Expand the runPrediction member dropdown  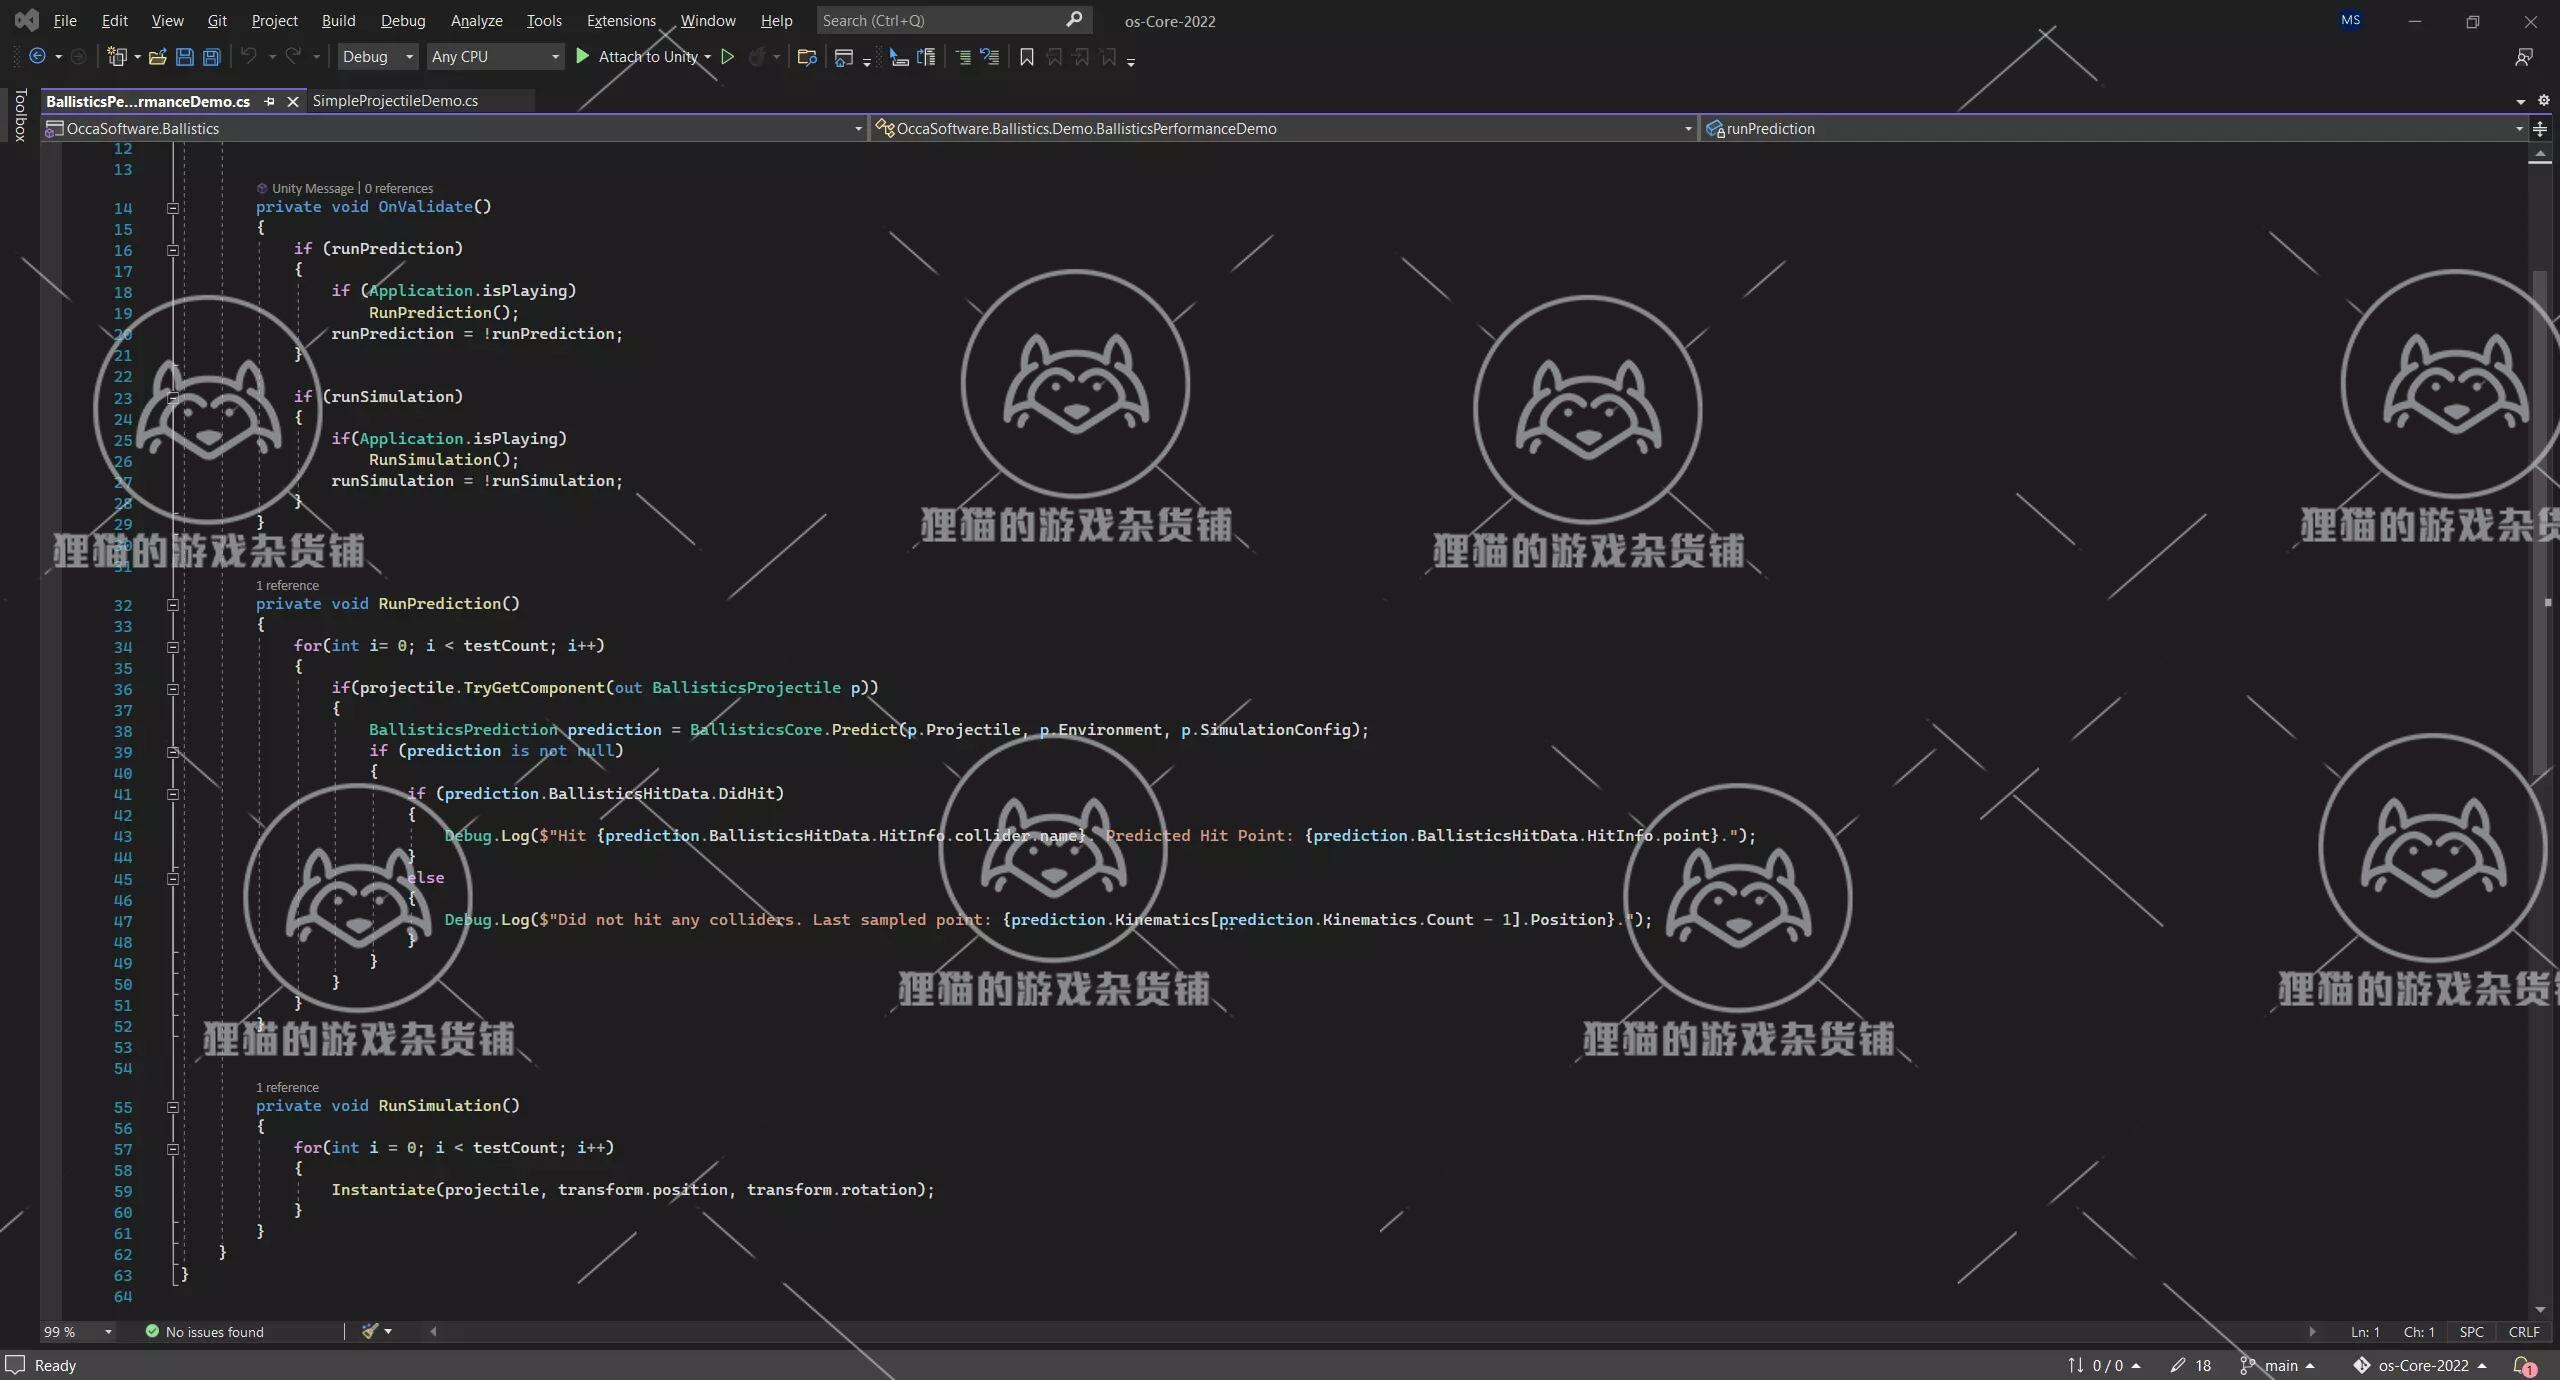point(2518,129)
